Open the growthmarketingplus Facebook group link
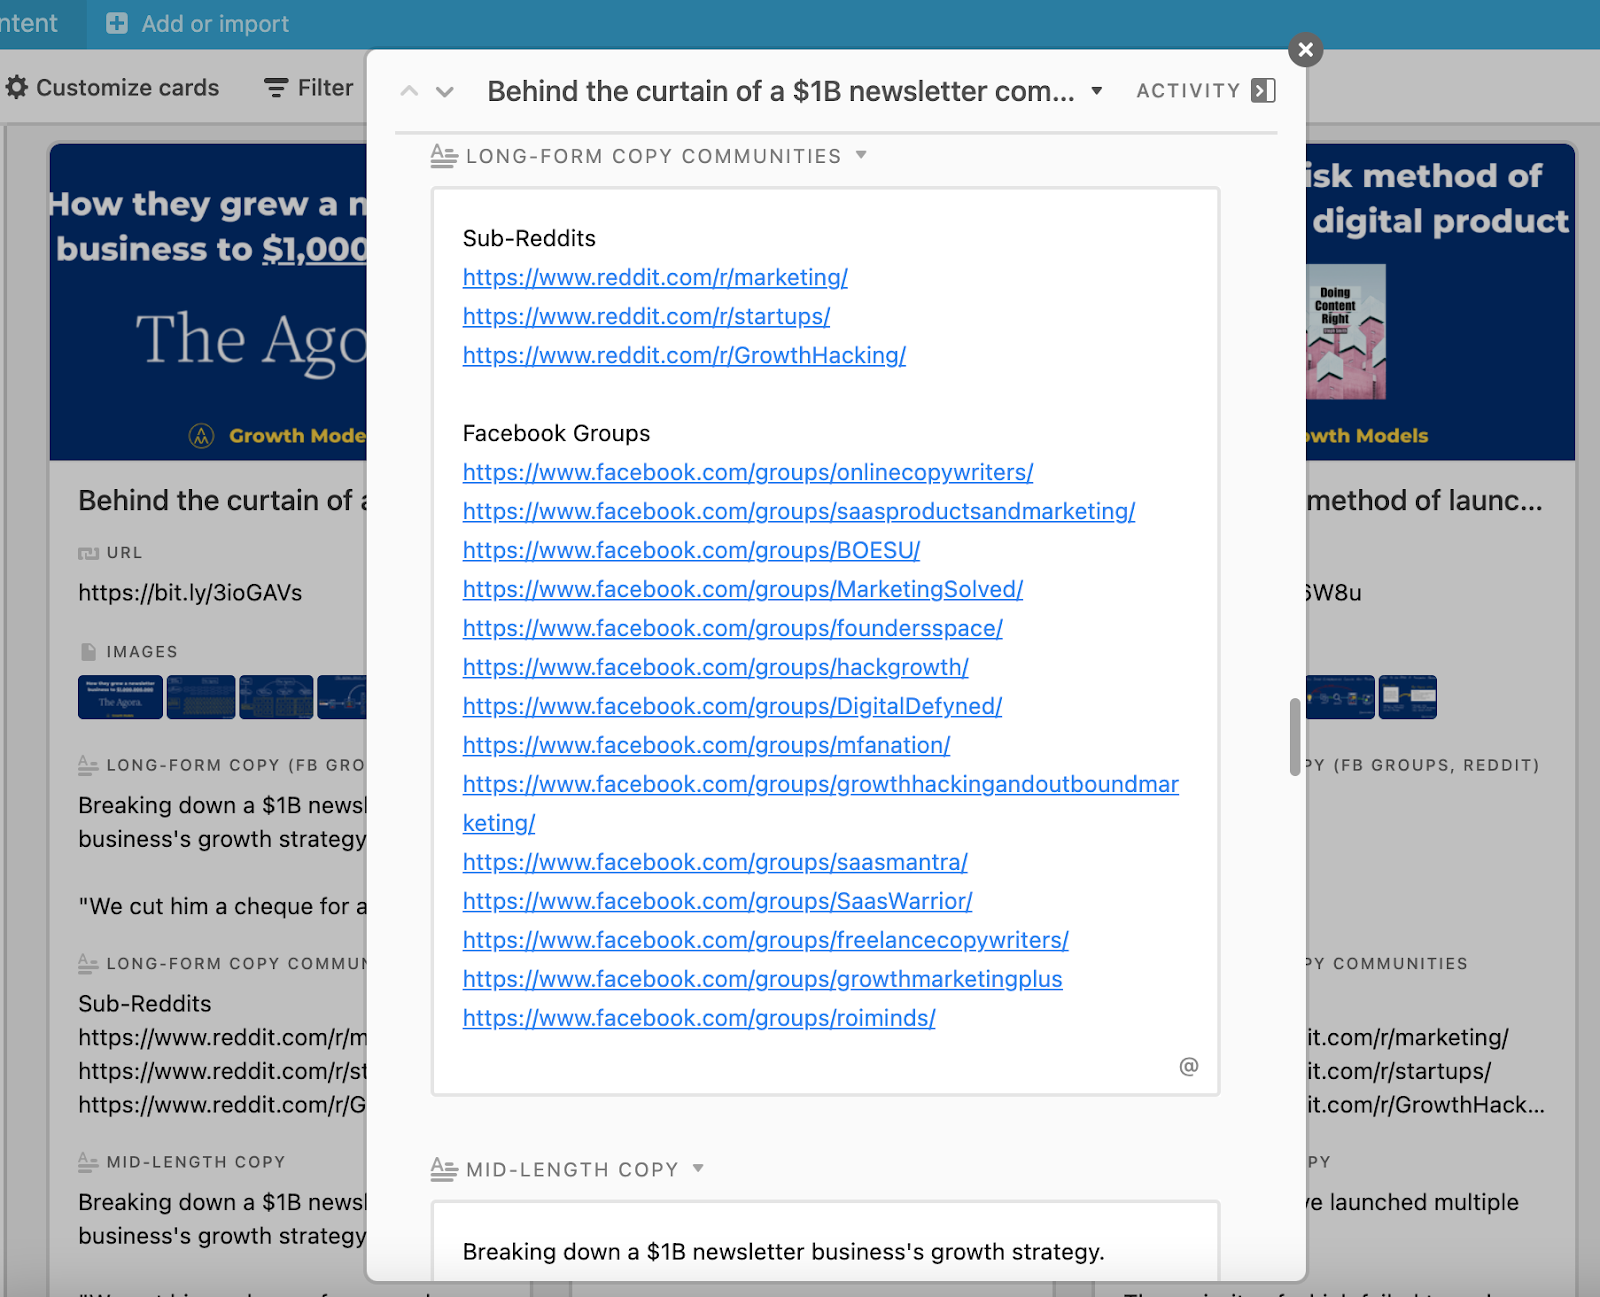 coord(763,979)
